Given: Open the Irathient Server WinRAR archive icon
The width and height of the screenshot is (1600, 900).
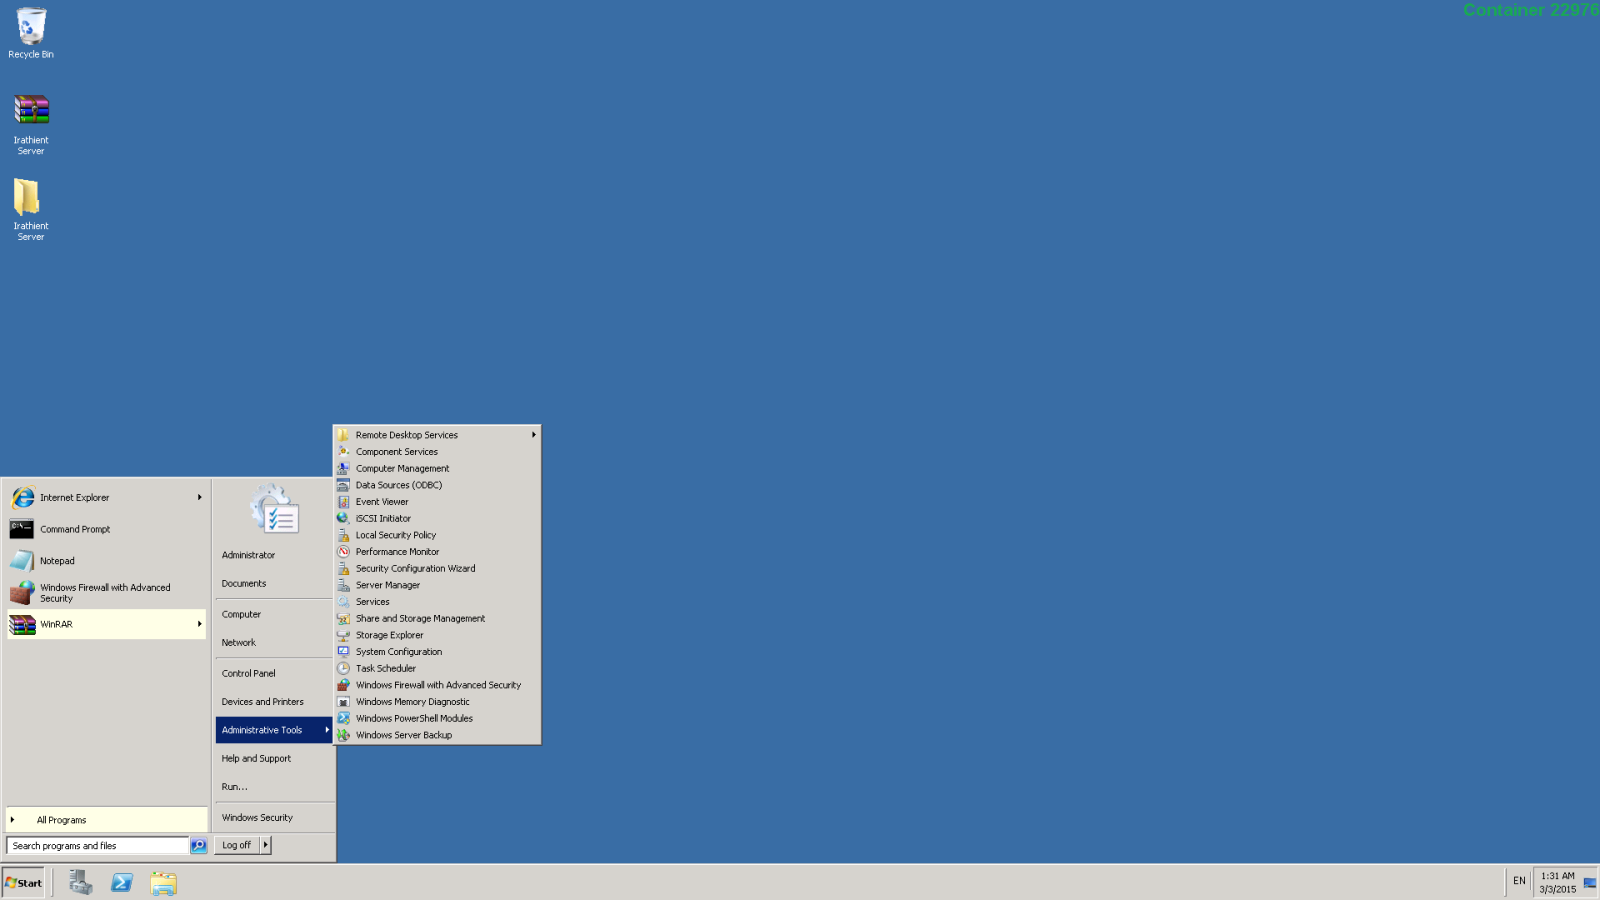Looking at the screenshot, I should click(x=31, y=110).
